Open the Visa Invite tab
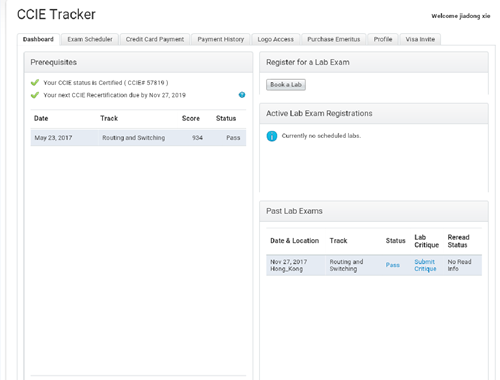Viewport: 500px width, 380px height. (420, 39)
